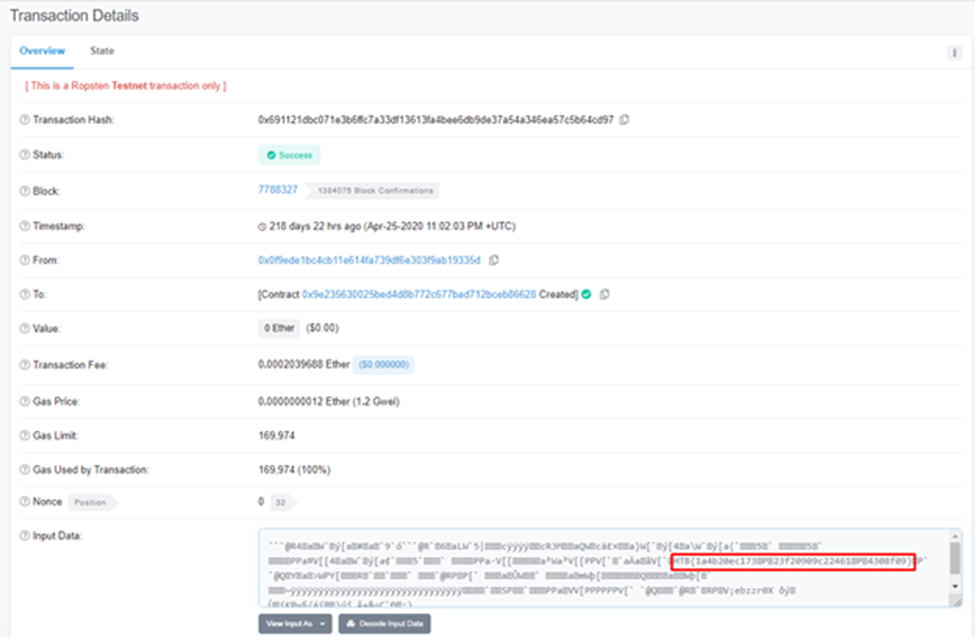The image size is (975, 637).
Task: Click the Success status badge
Action: pyautogui.click(x=290, y=155)
